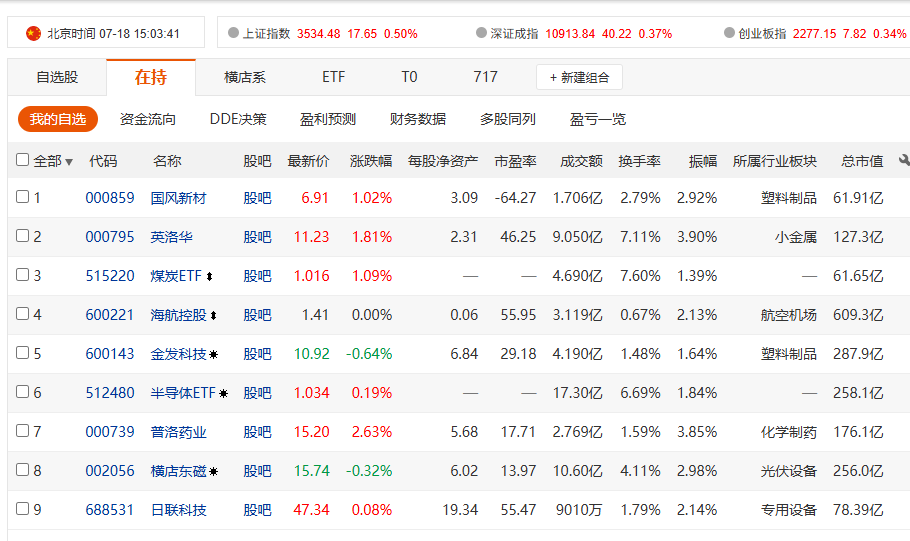Open stock code link 000859
The image size is (910, 541).
pos(110,198)
